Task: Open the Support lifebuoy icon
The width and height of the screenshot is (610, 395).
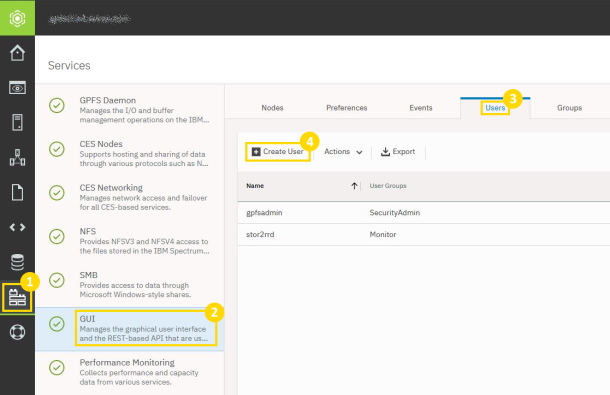Action: pos(17,332)
